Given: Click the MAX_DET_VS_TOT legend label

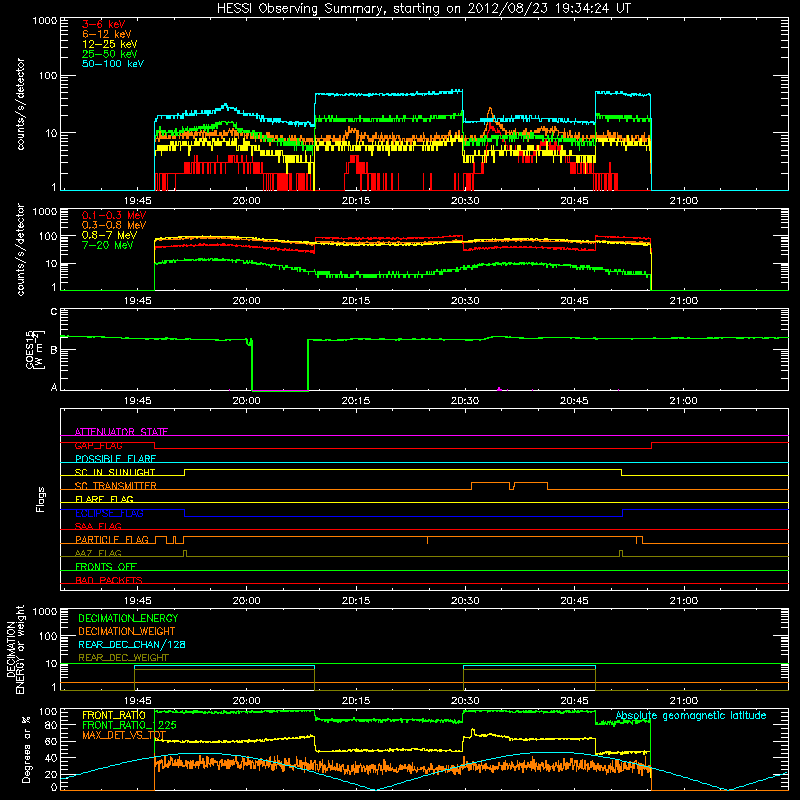Looking at the screenshot, I should click(124, 735).
